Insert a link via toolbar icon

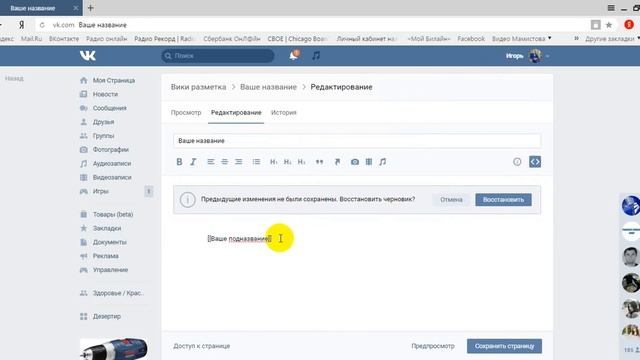click(337, 162)
